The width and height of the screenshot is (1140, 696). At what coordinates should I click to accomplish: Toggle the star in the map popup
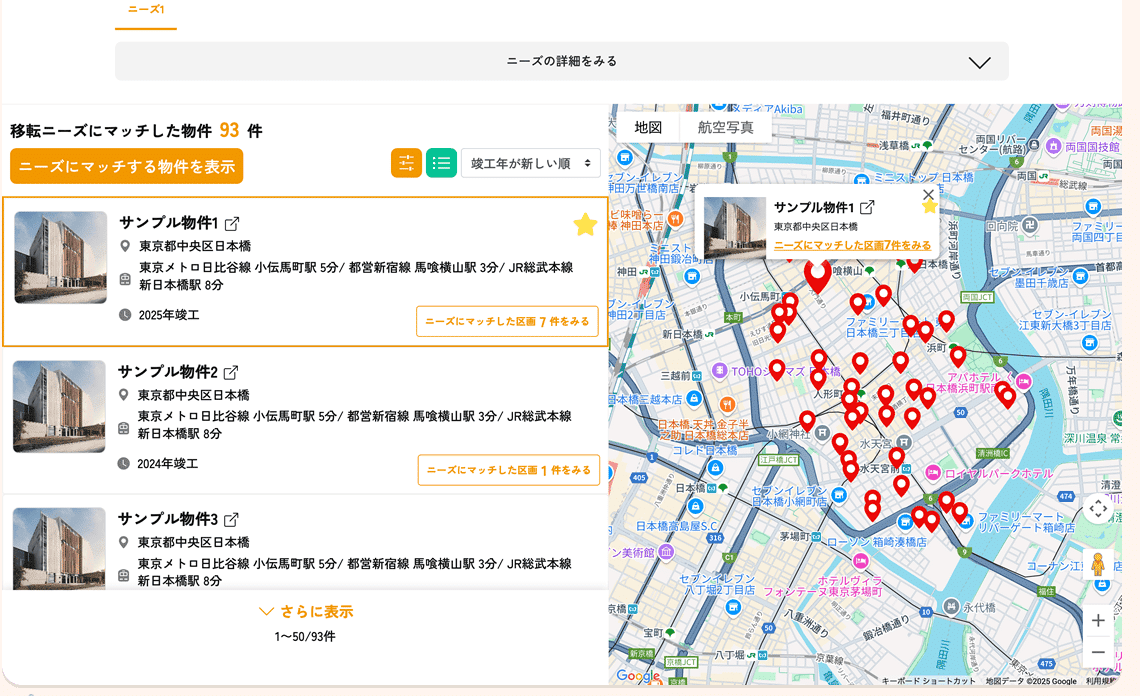click(x=930, y=207)
